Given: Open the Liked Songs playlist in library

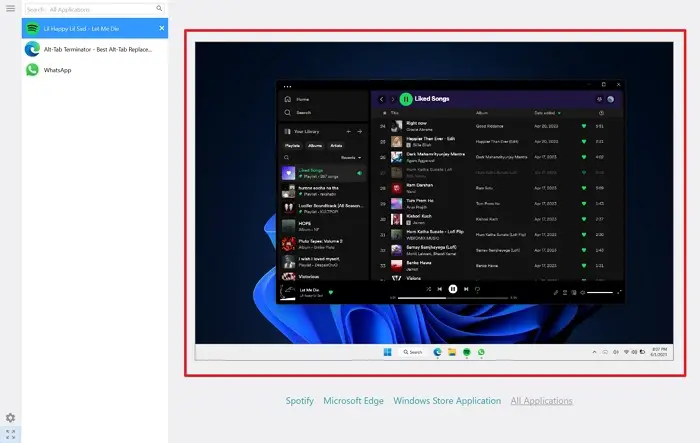Looking at the screenshot, I should (x=324, y=173).
